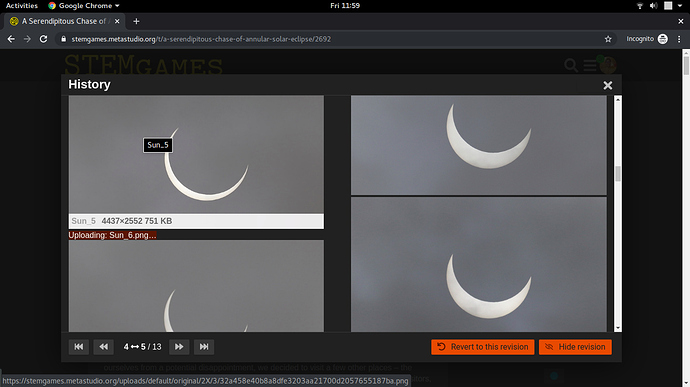Click the browser forward arrow

click(27, 39)
